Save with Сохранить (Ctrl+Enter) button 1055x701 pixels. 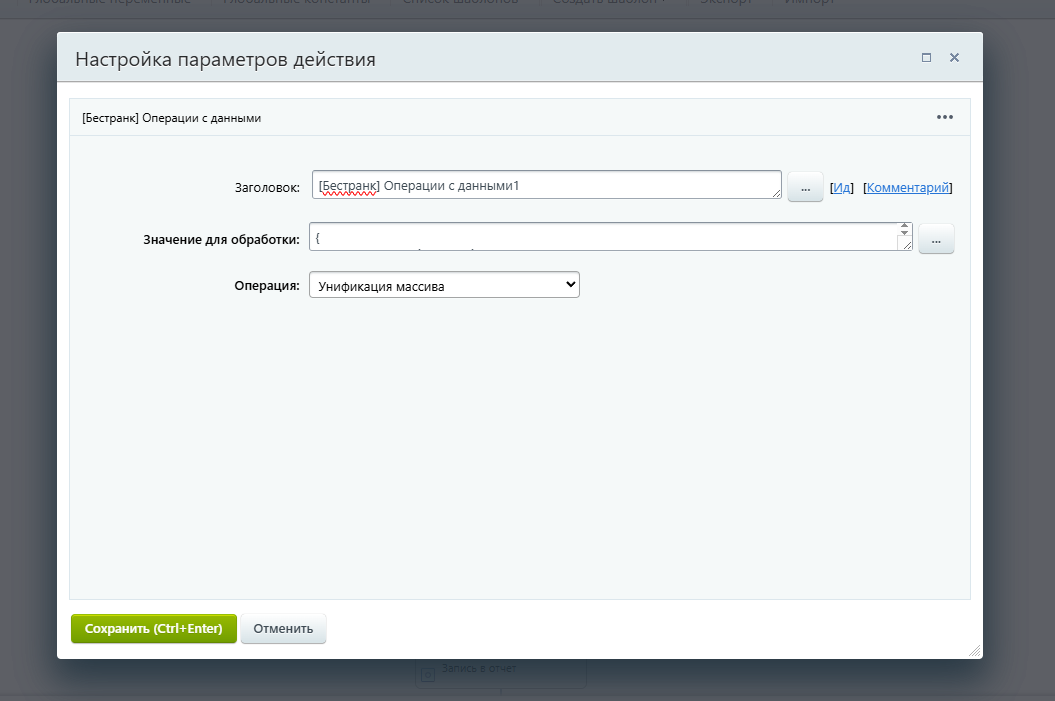[x=153, y=629]
